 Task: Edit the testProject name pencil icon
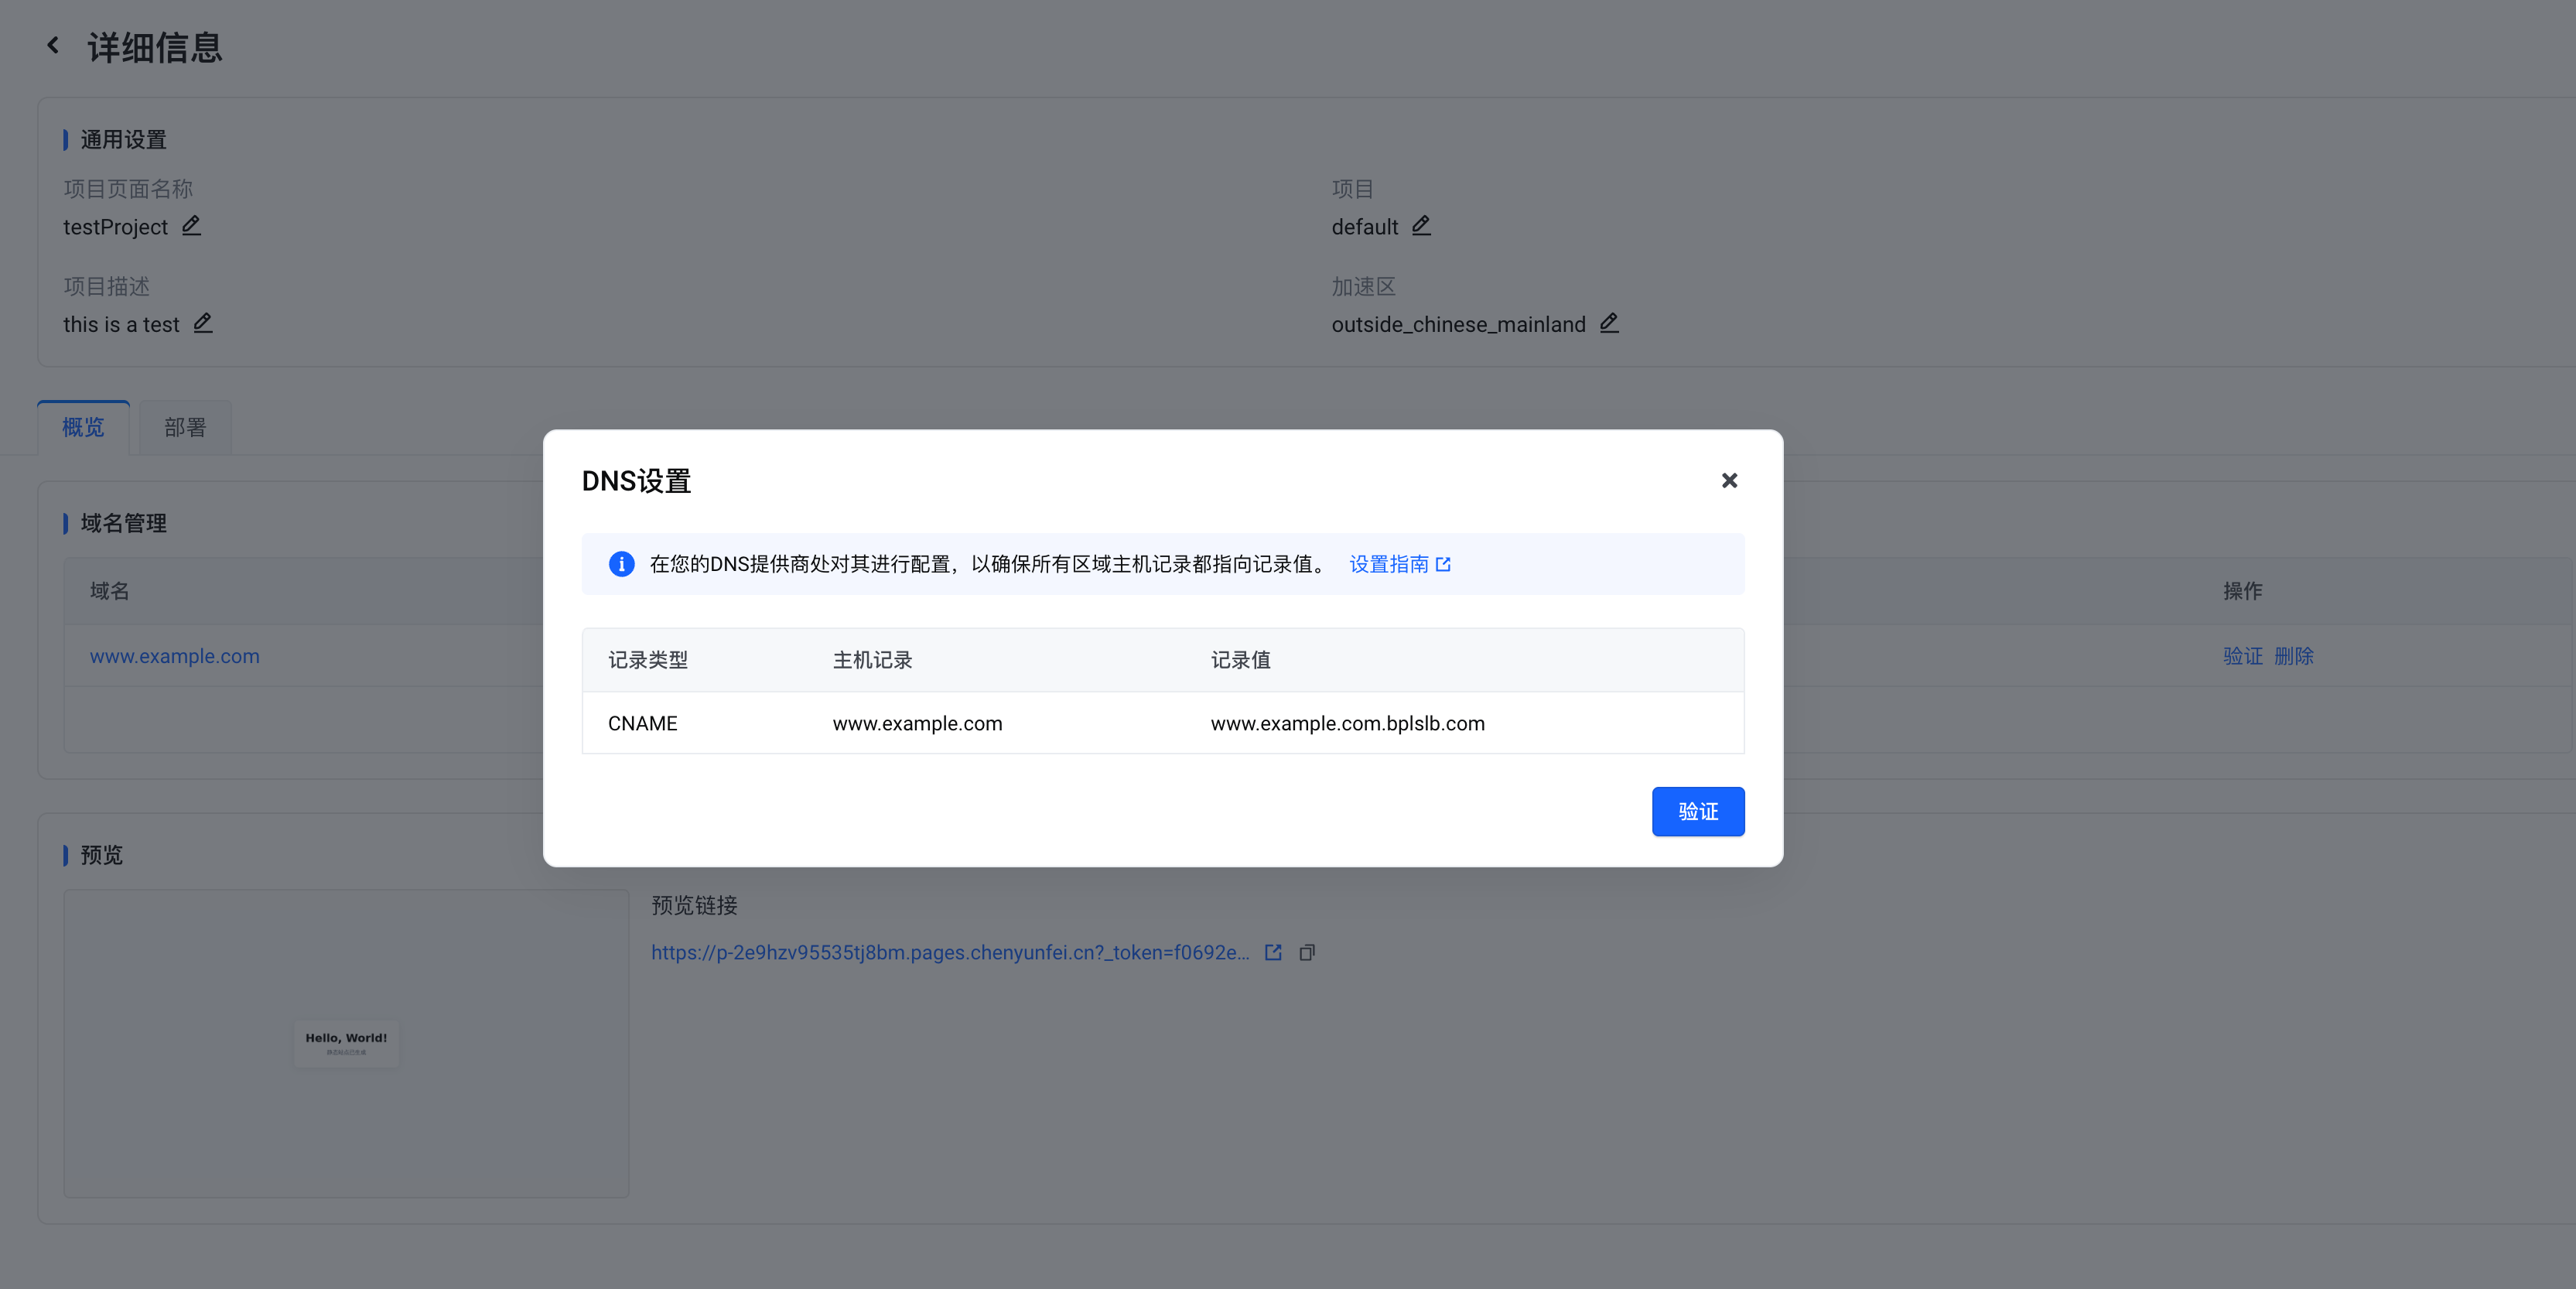191,226
